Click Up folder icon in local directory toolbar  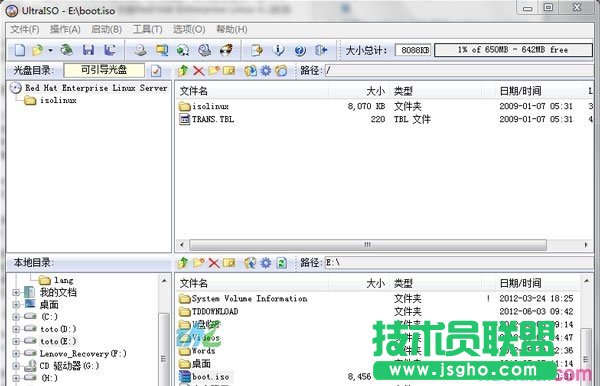pyautogui.click(x=183, y=263)
